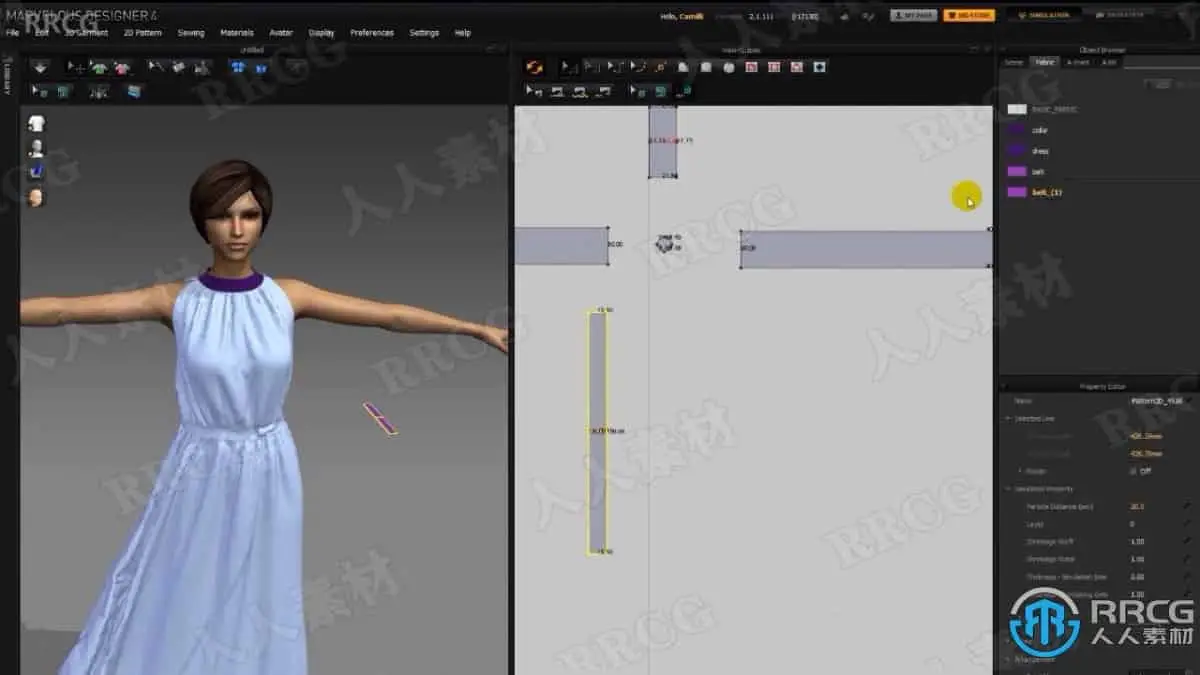Click the shirt icon in 3D view sidebar
Screen dimensions: 1200x675
click(x=36, y=123)
